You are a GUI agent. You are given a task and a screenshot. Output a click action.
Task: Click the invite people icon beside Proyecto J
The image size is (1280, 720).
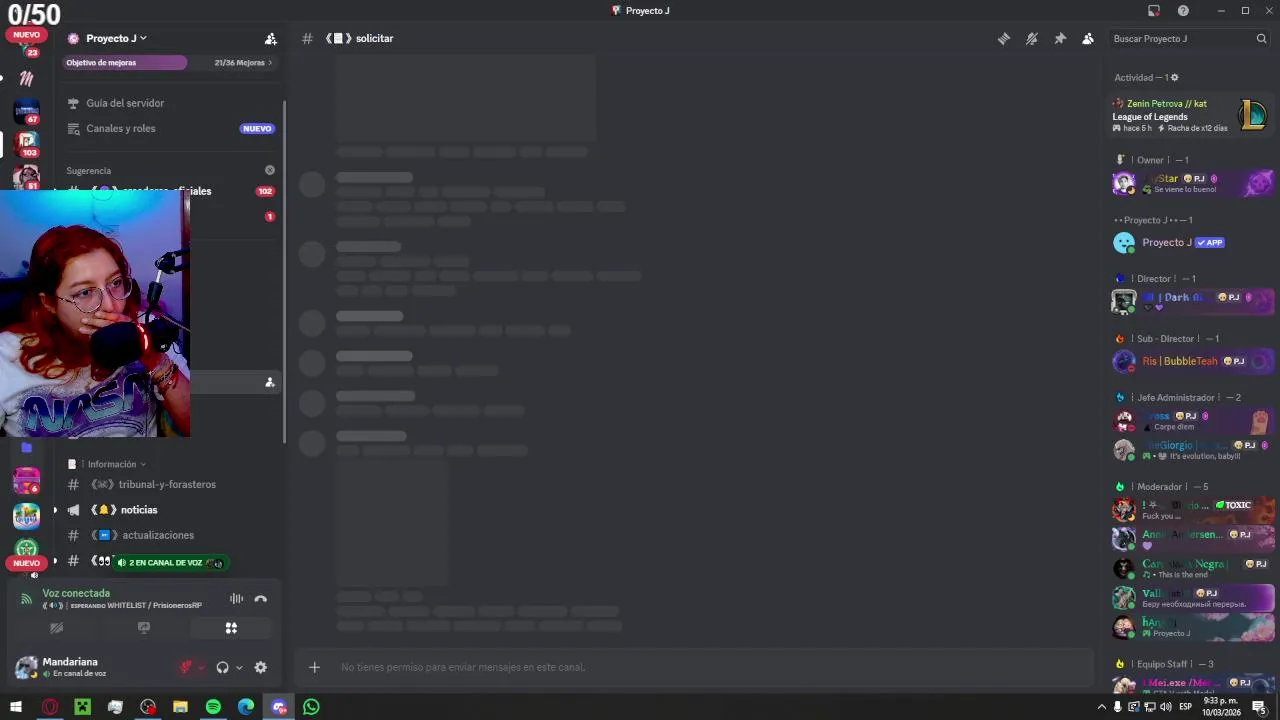(270, 39)
